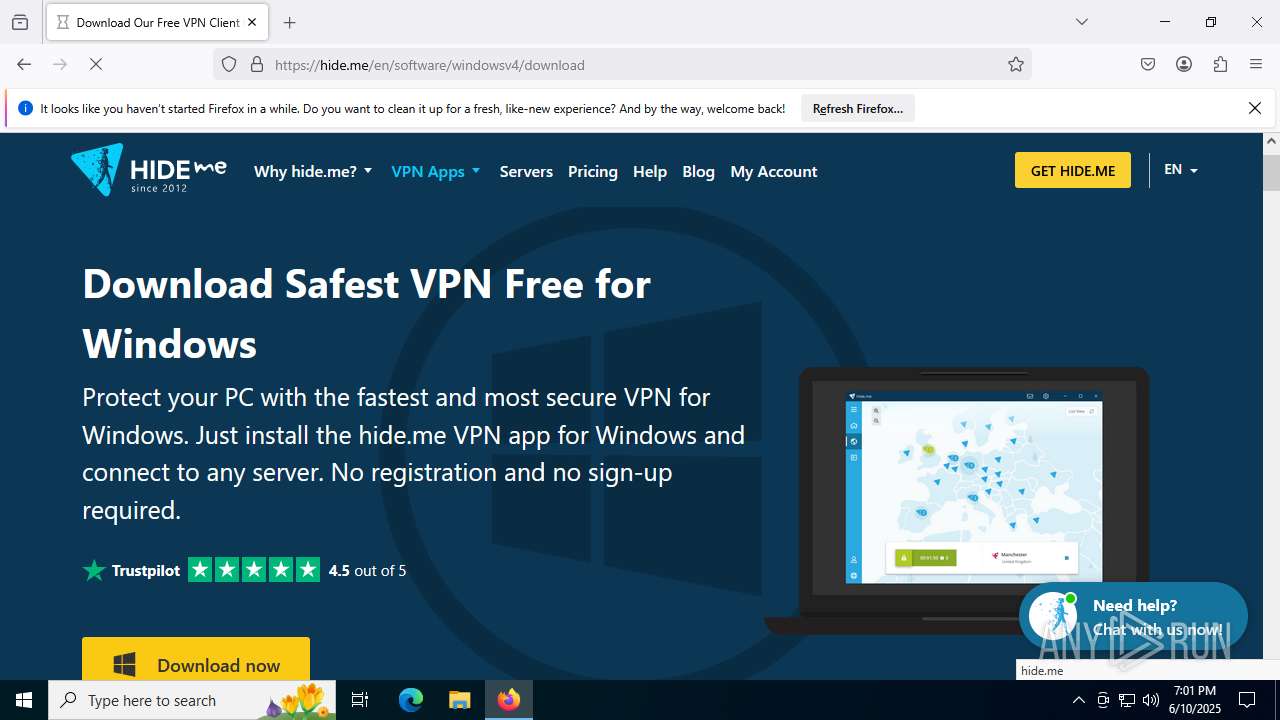Click the Download now button
The height and width of the screenshot is (720, 1280).
196,659
